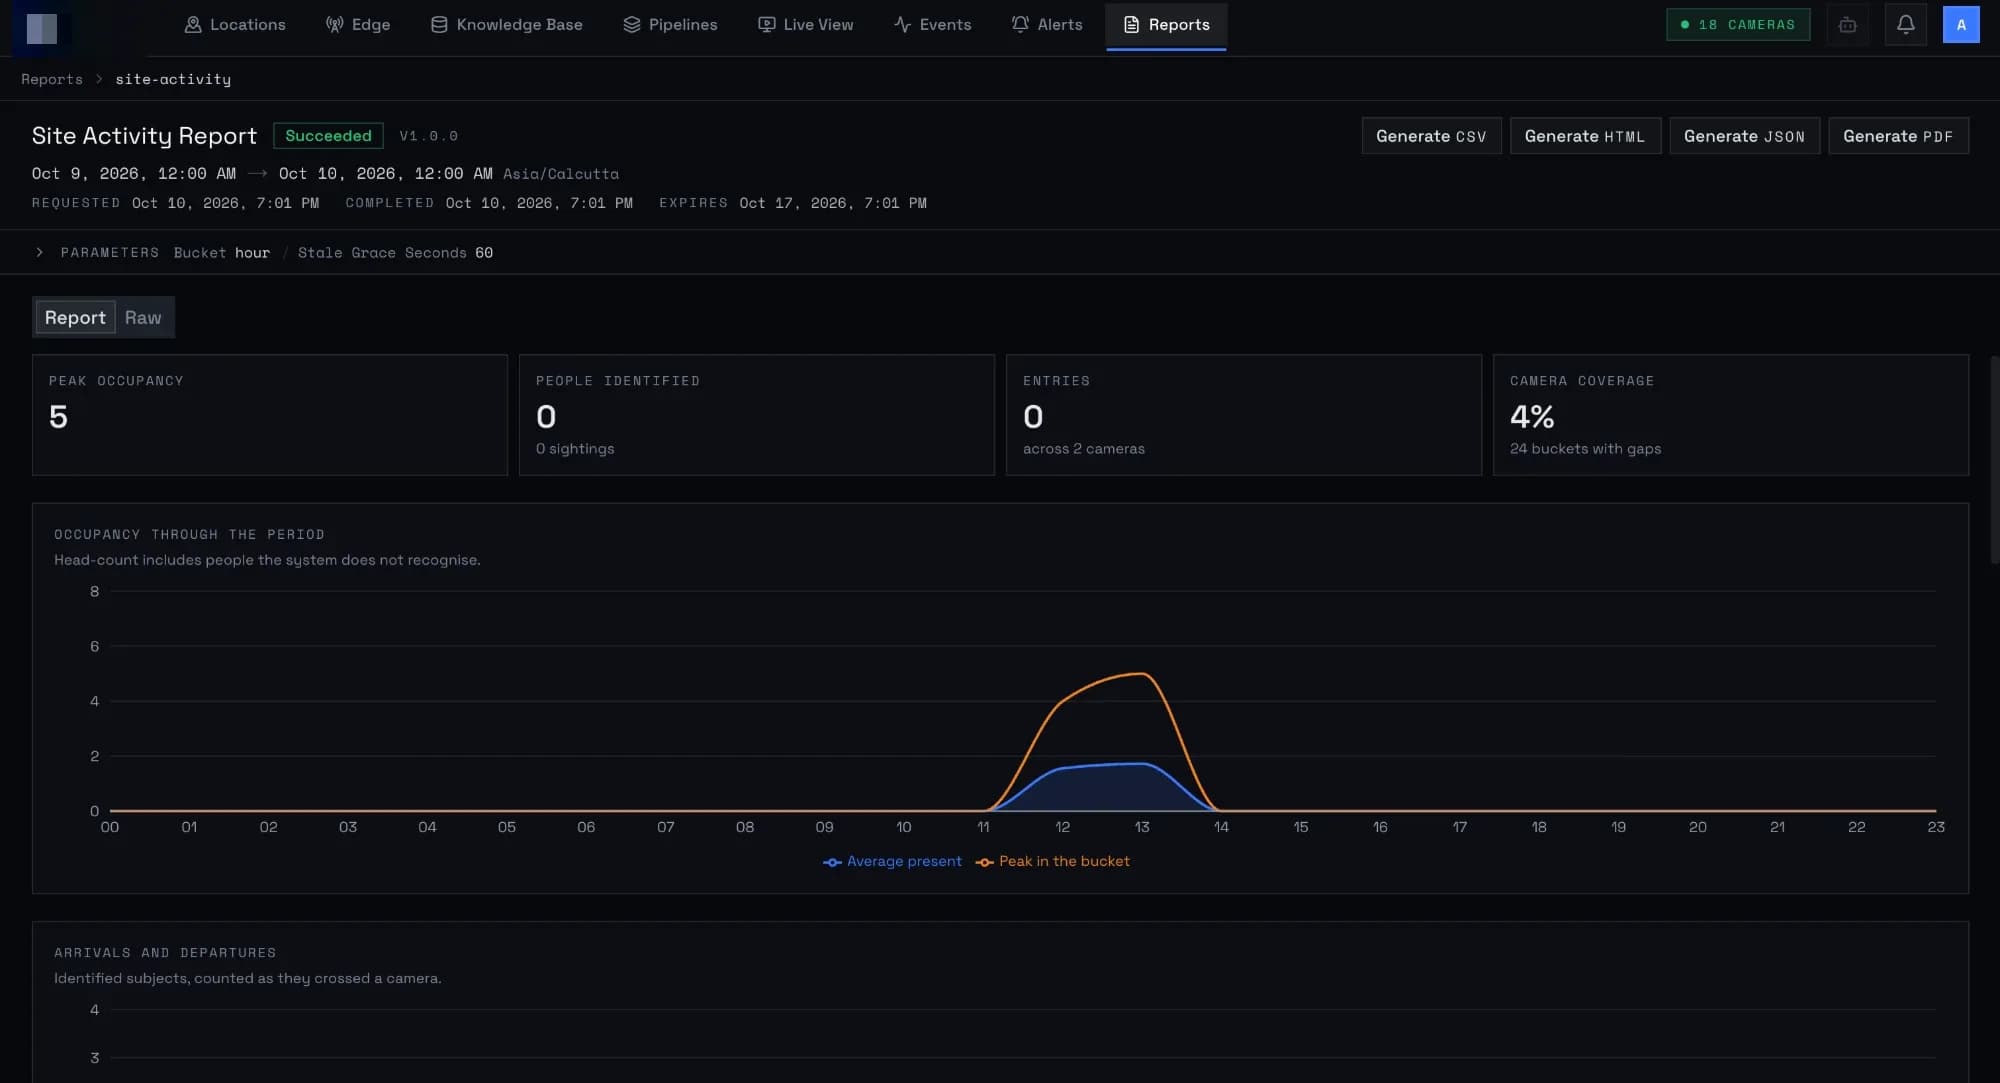Open Knowledge Base

tap(507, 24)
